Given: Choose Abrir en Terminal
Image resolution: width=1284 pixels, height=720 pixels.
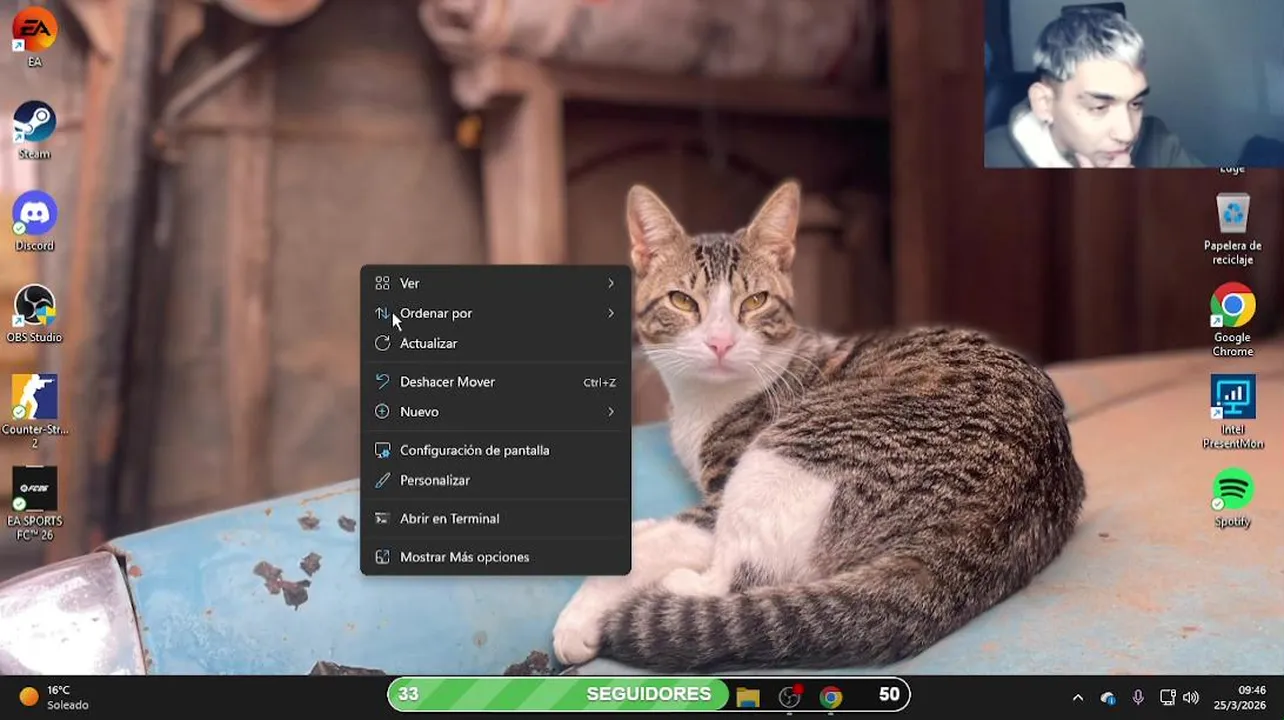Looking at the screenshot, I should [x=495, y=518].
